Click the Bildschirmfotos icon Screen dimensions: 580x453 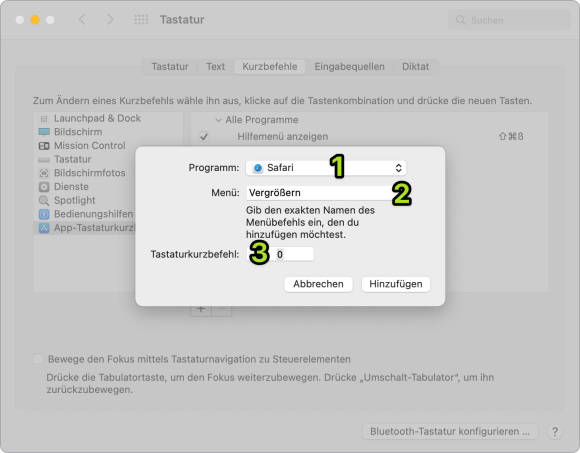coord(44,173)
